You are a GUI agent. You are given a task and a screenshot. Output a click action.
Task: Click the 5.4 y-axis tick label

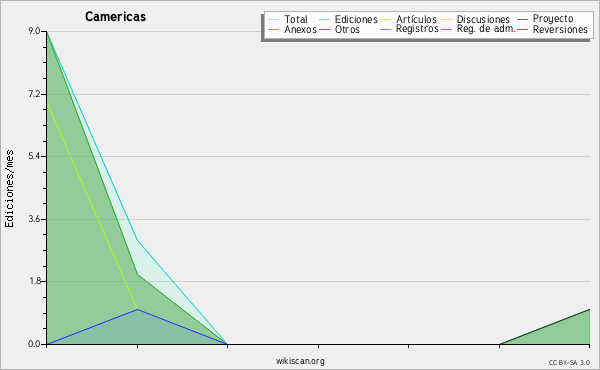(34, 156)
